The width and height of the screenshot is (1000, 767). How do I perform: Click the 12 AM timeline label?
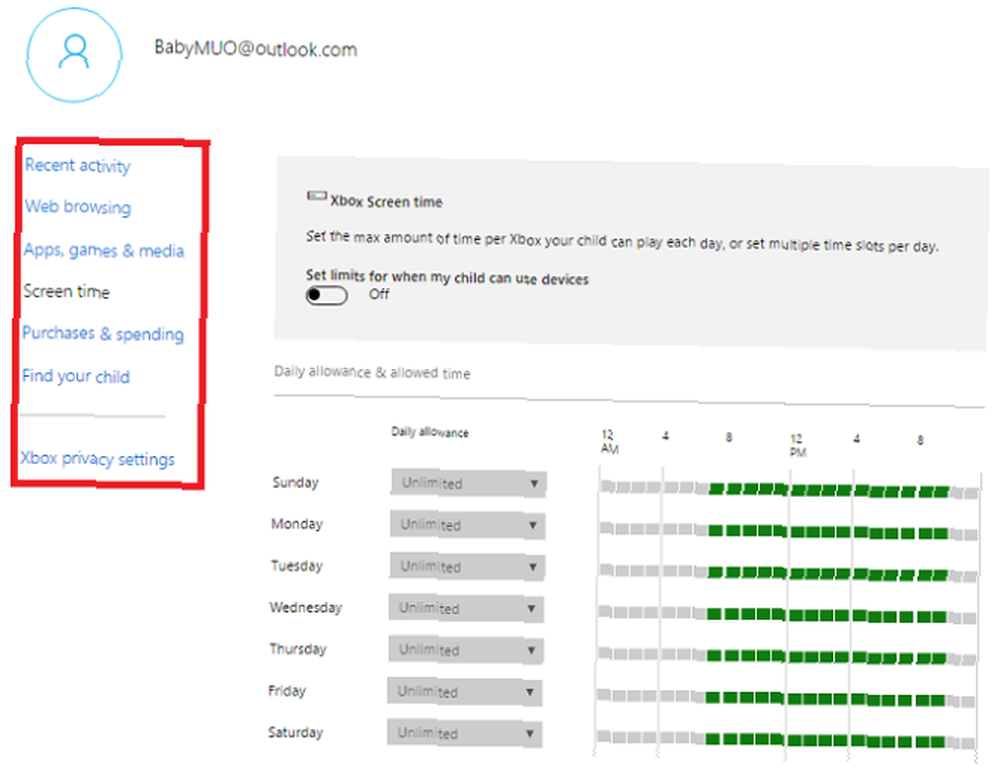610,442
